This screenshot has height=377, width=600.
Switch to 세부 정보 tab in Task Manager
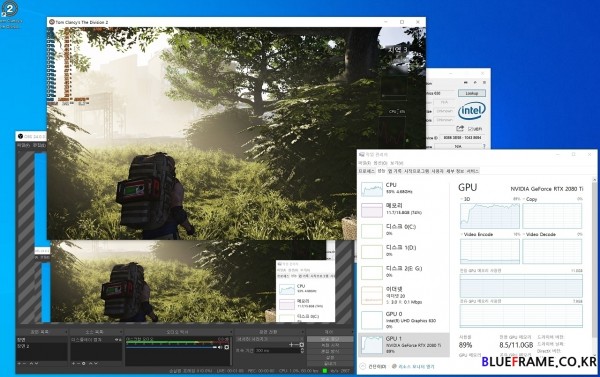455,171
